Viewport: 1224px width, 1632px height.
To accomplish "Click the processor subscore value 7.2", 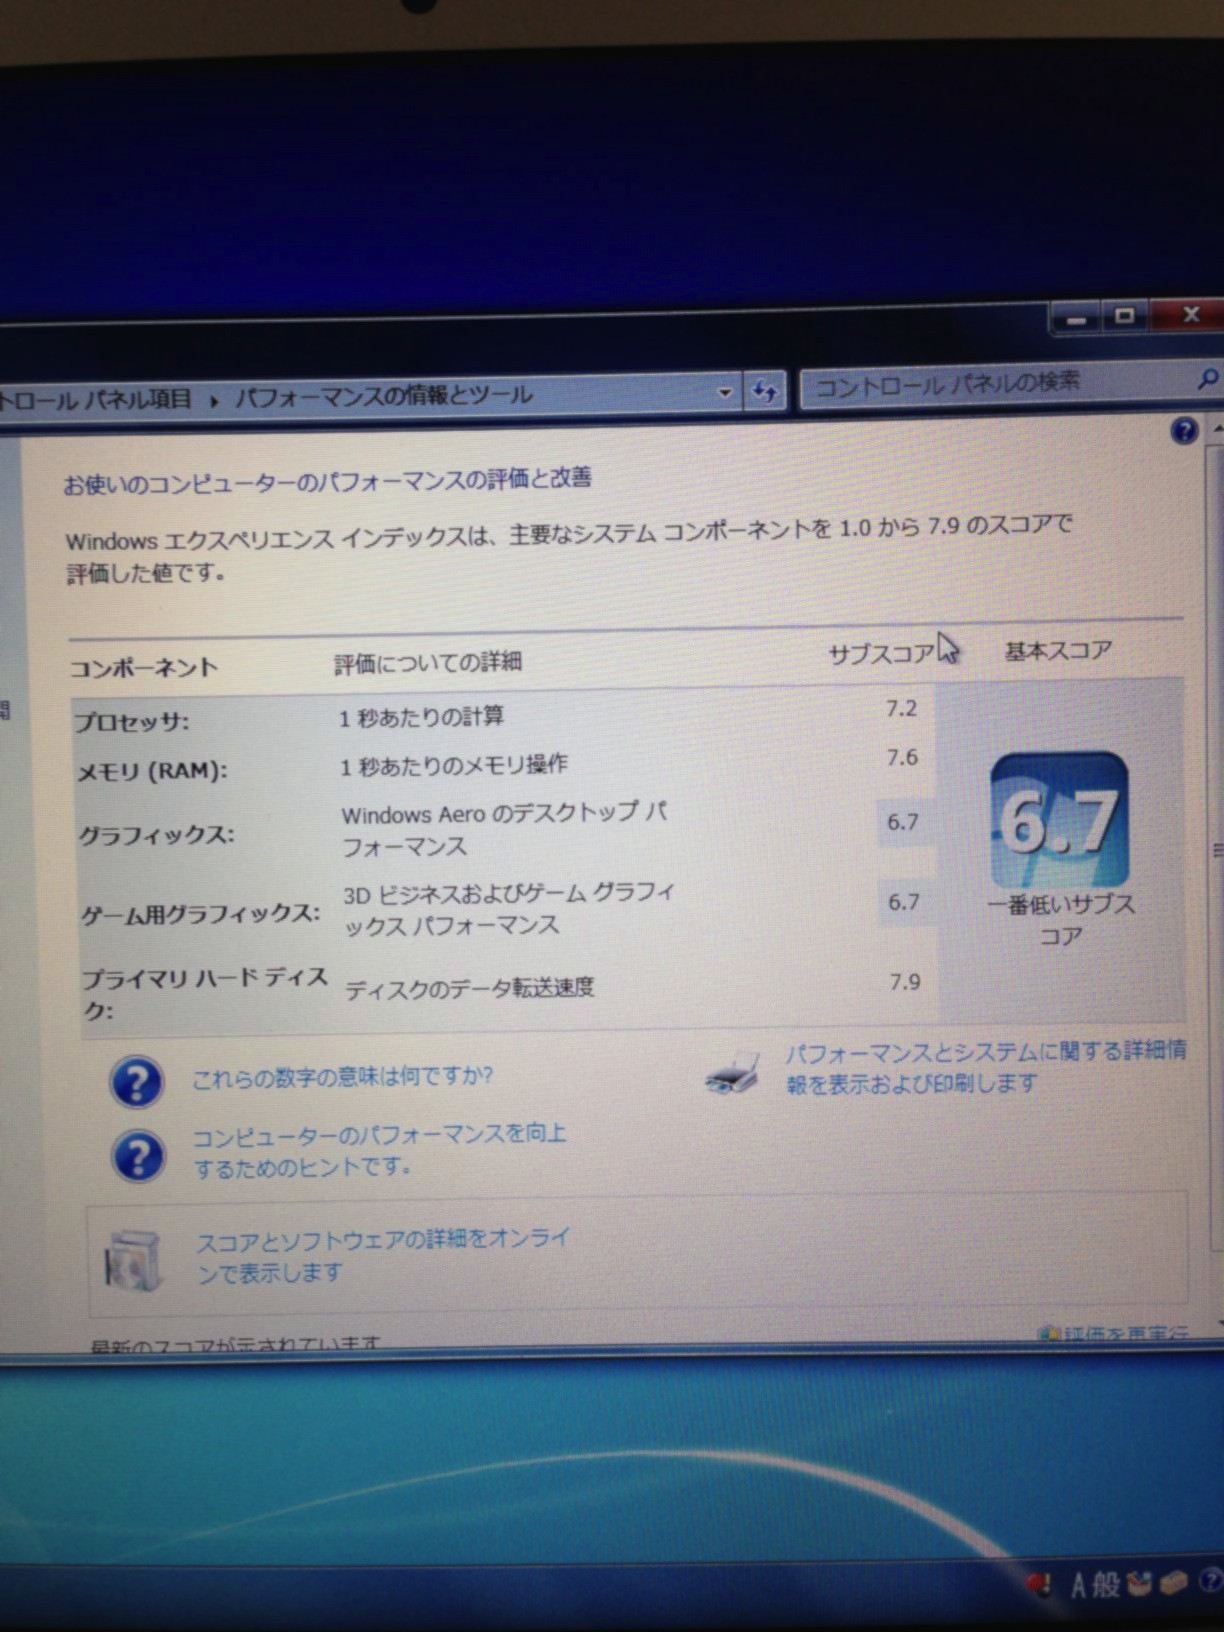I will point(901,709).
